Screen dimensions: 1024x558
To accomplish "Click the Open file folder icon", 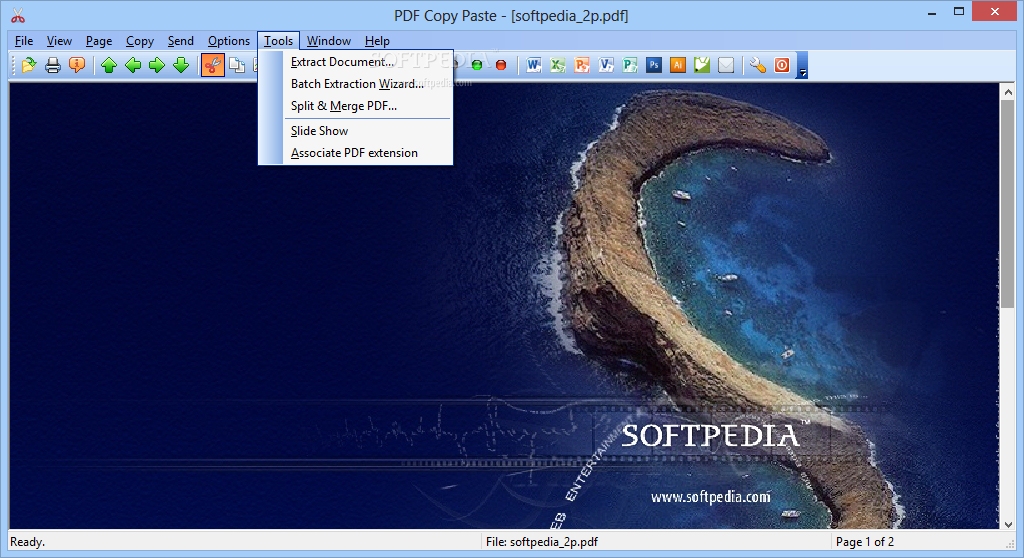I will pos(29,65).
